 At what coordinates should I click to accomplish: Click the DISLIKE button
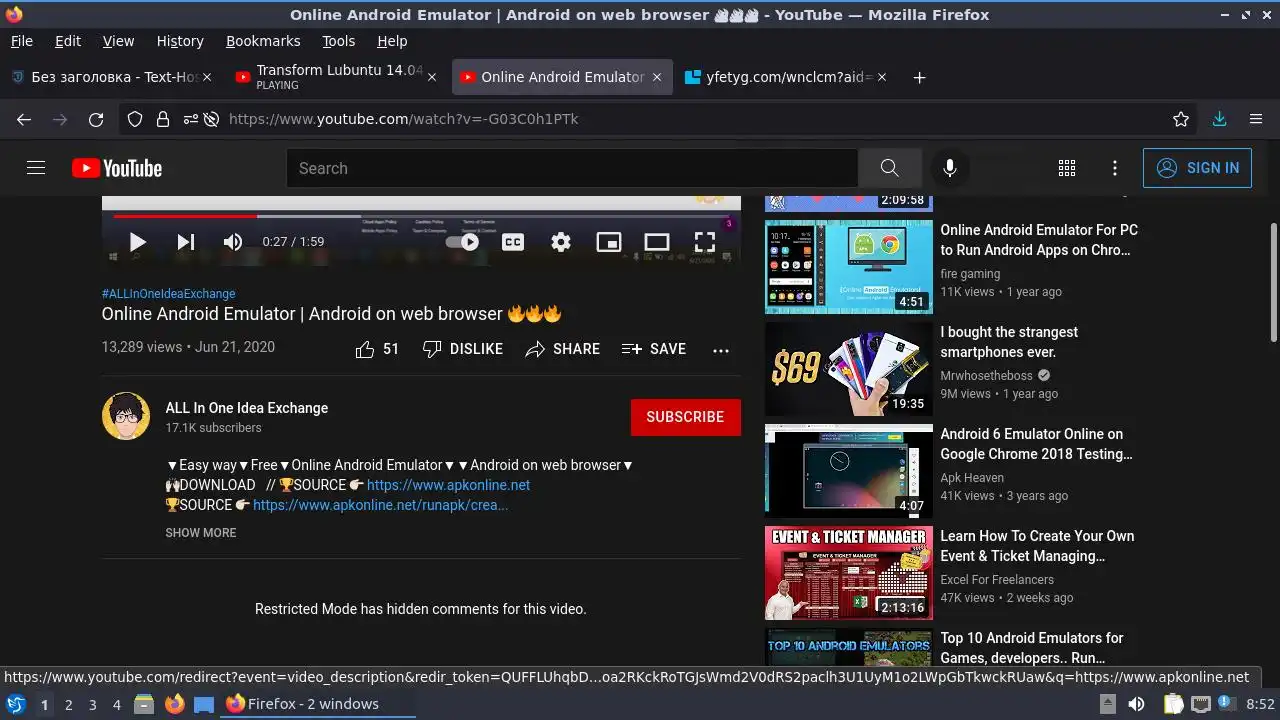click(463, 349)
